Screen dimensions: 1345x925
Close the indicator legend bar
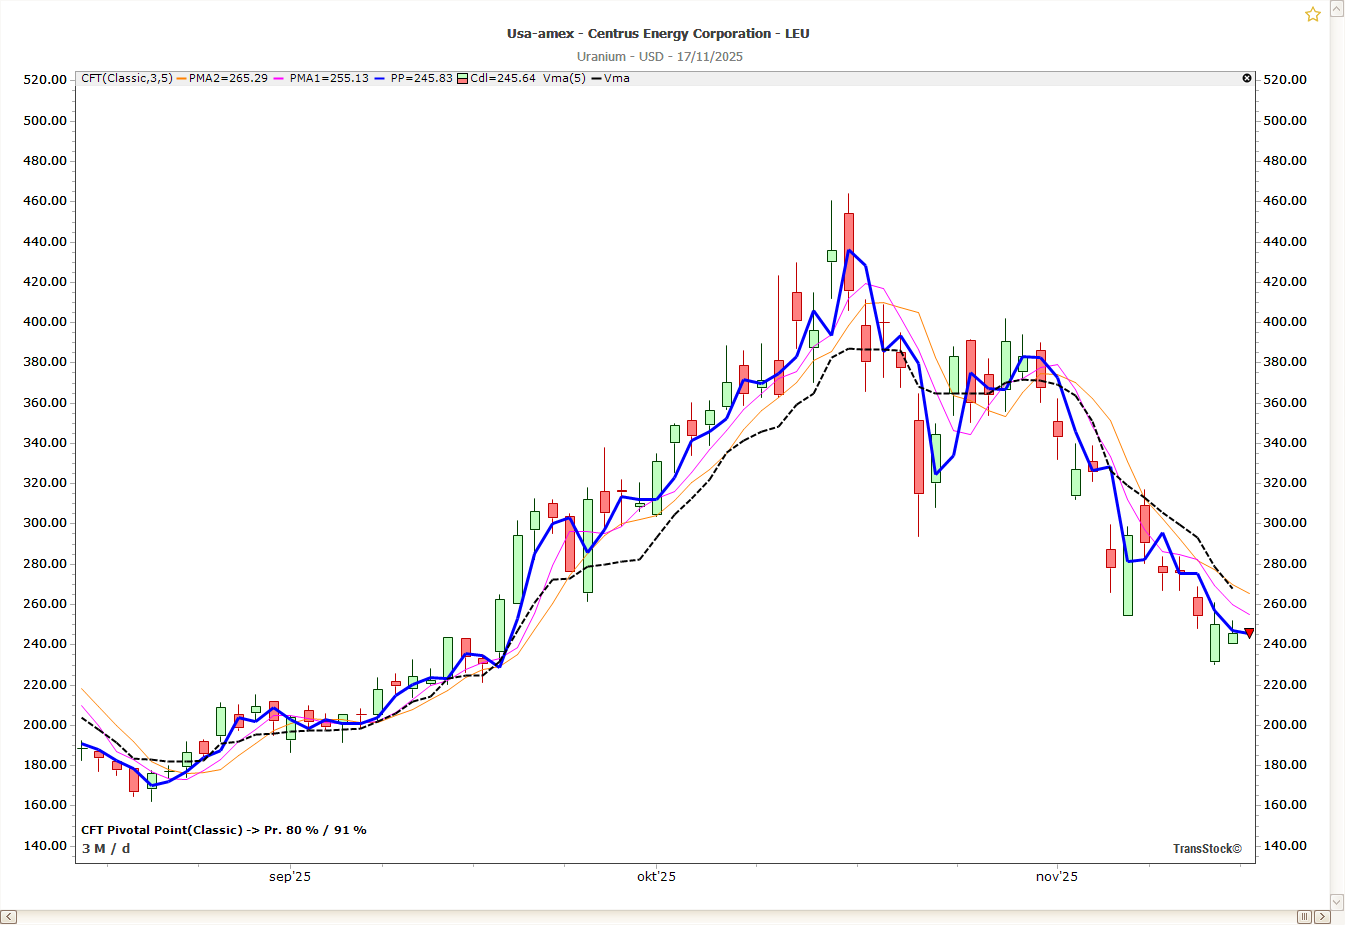pyautogui.click(x=1247, y=78)
